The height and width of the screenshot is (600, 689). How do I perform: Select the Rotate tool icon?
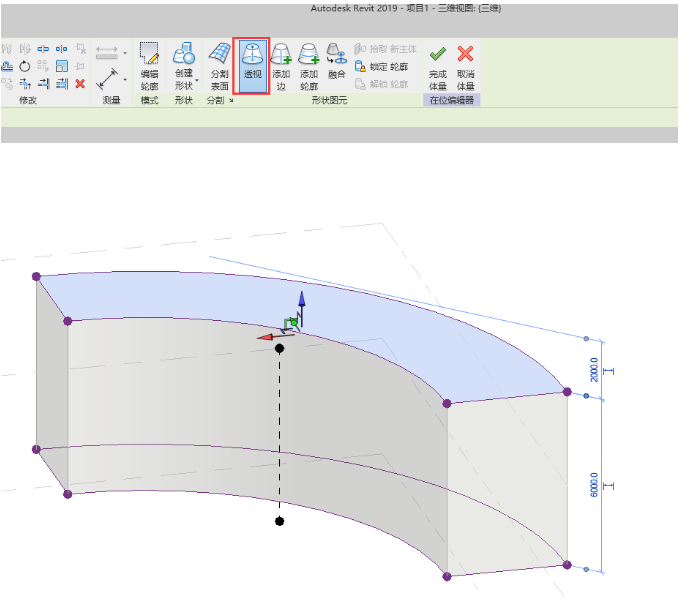(25, 67)
